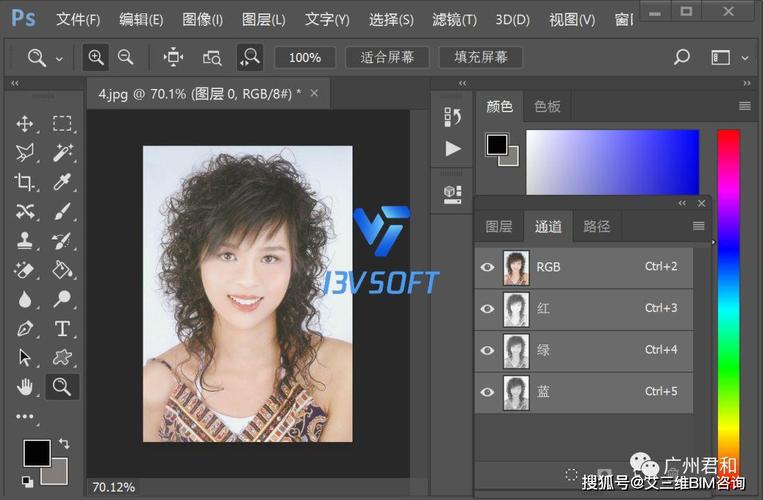Screen dimensions: 763x500
Task: Click the foreground color in Color panel
Action: pyautogui.click(x=497, y=144)
